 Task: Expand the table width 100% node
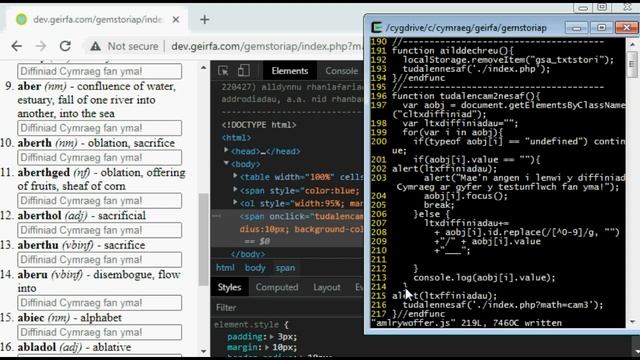[x=235, y=176]
